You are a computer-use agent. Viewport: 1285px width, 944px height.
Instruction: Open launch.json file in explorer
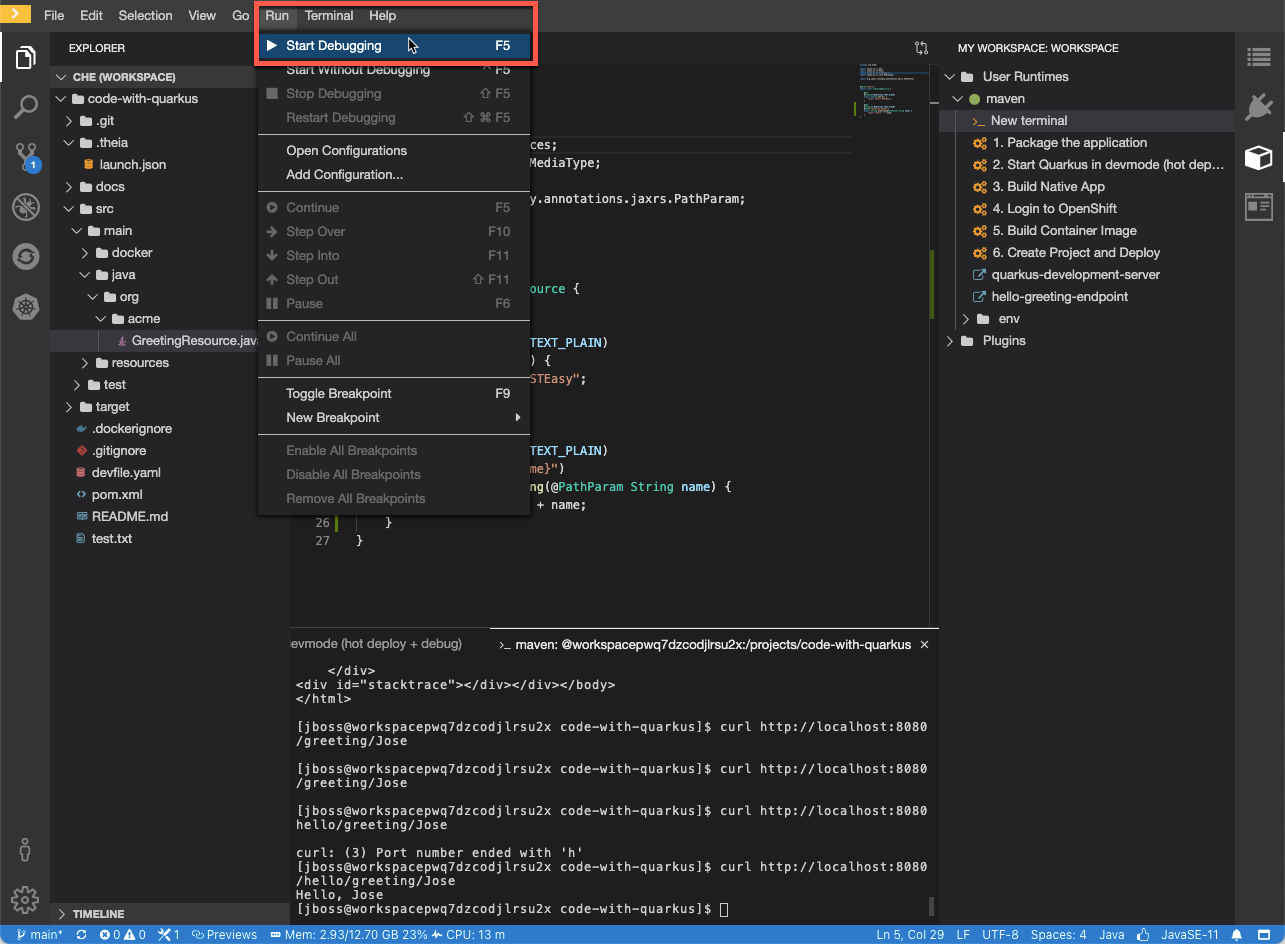(133, 165)
